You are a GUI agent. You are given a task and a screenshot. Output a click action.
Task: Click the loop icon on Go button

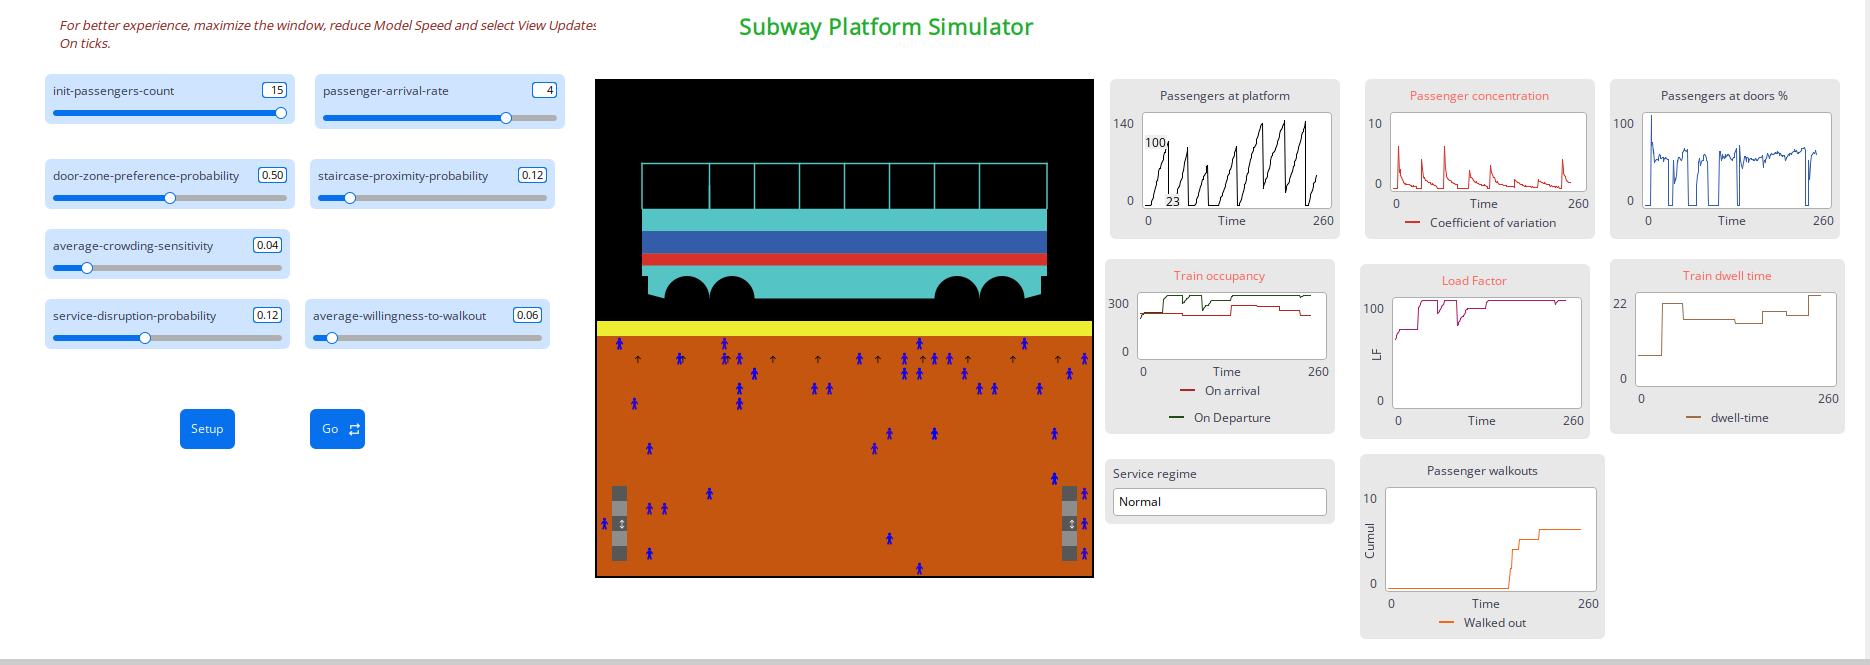354,429
